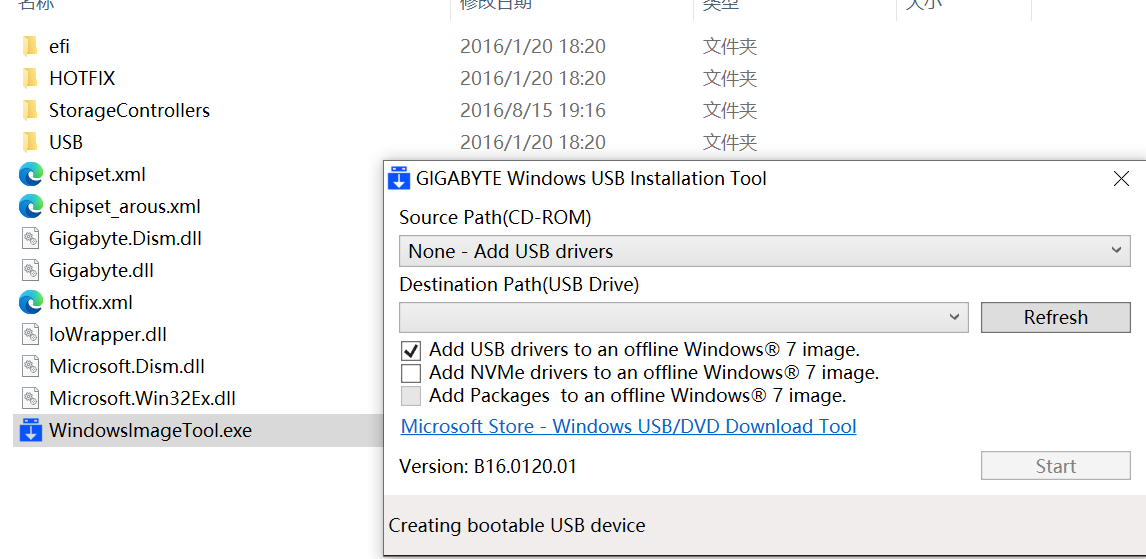The image size is (1146, 559).
Task: Select the Microsoft.Win32Ex.dll file
Action: tap(142, 398)
